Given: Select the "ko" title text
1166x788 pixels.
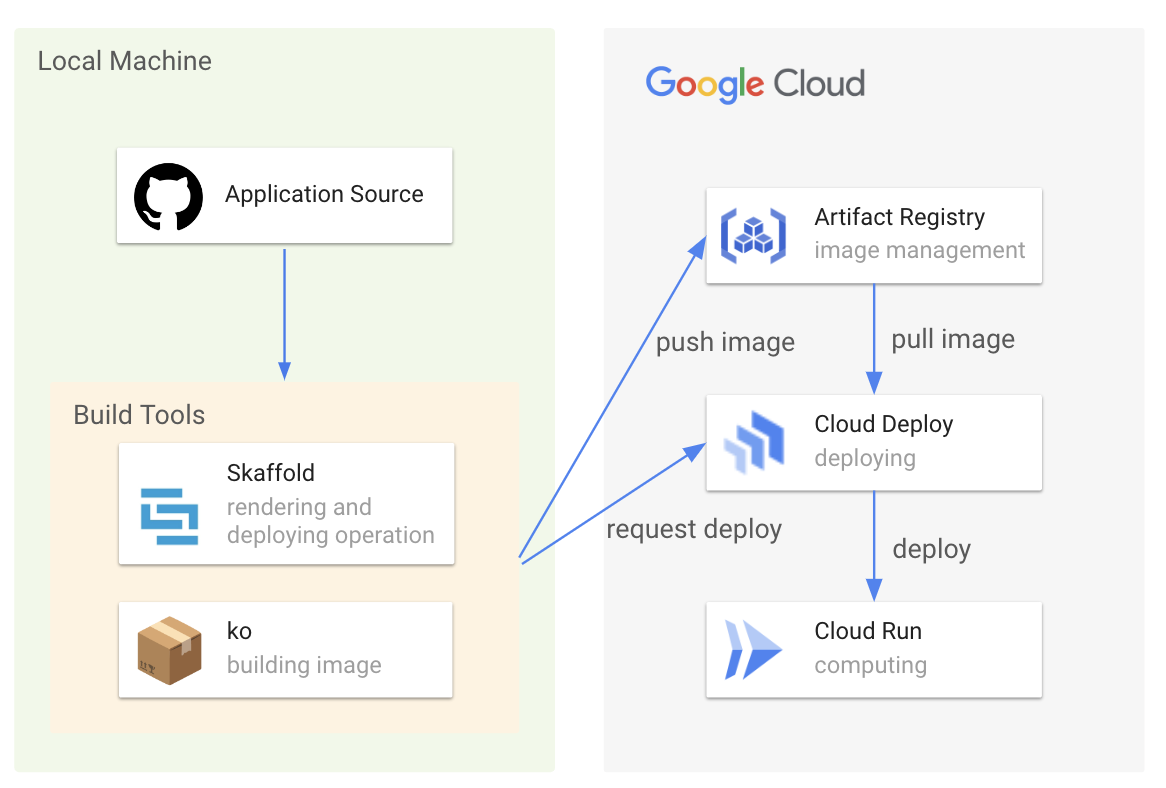Looking at the screenshot, I should (x=239, y=630).
